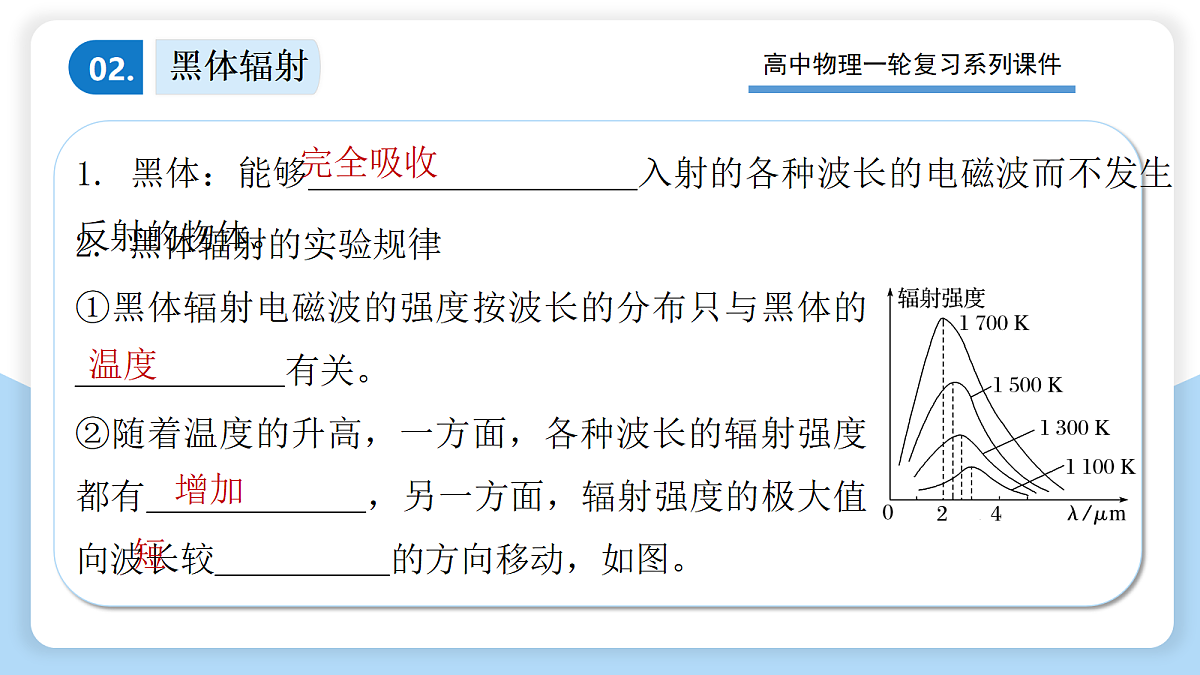Click the red answer 温度

tap(123, 364)
